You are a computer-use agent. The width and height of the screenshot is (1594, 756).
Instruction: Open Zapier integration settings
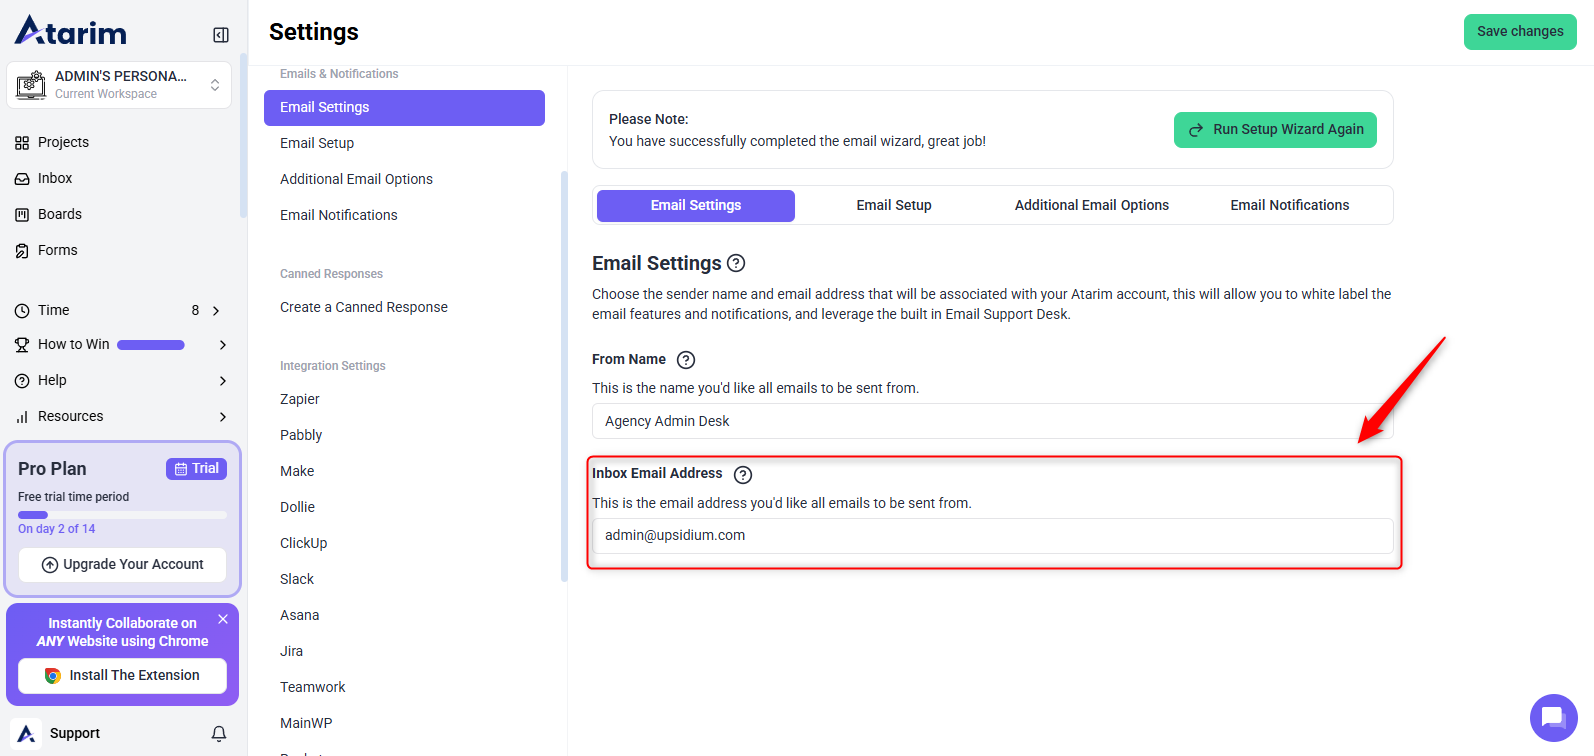tap(300, 399)
